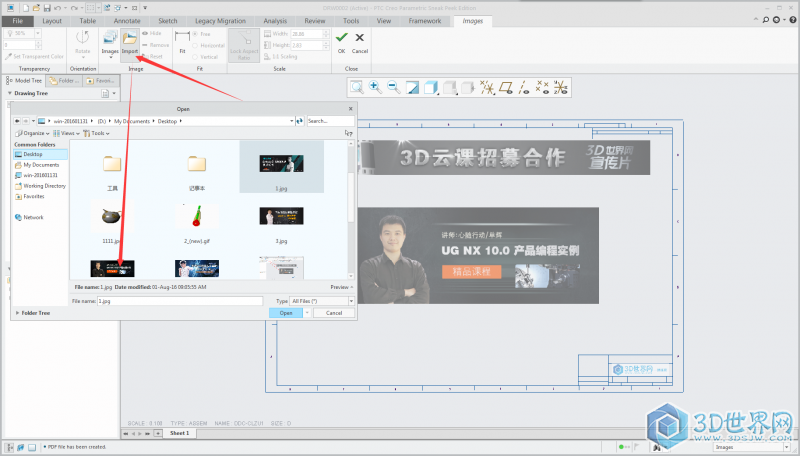This screenshot has height=456, width=800.
Task: Open the transparency percentage dropdown
Action: tap(38, 33)
